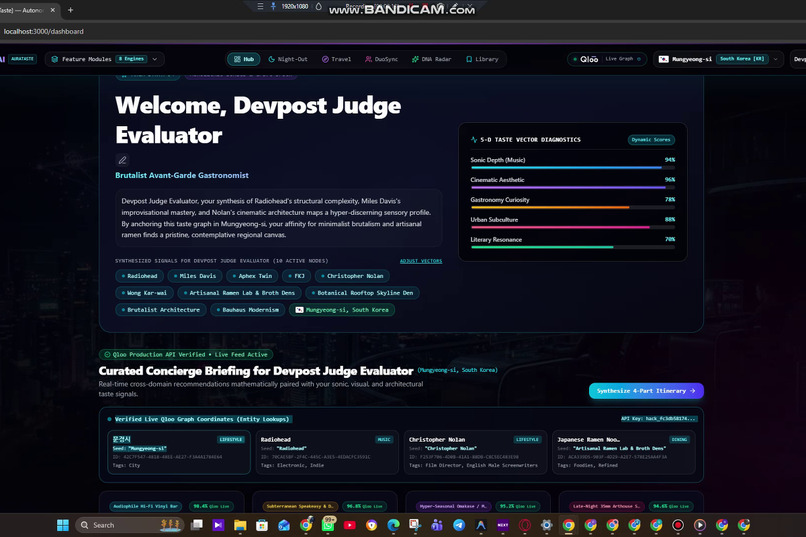
Task: Open a new browser tab
Action: pyautogui.click(x=70, y=10)
